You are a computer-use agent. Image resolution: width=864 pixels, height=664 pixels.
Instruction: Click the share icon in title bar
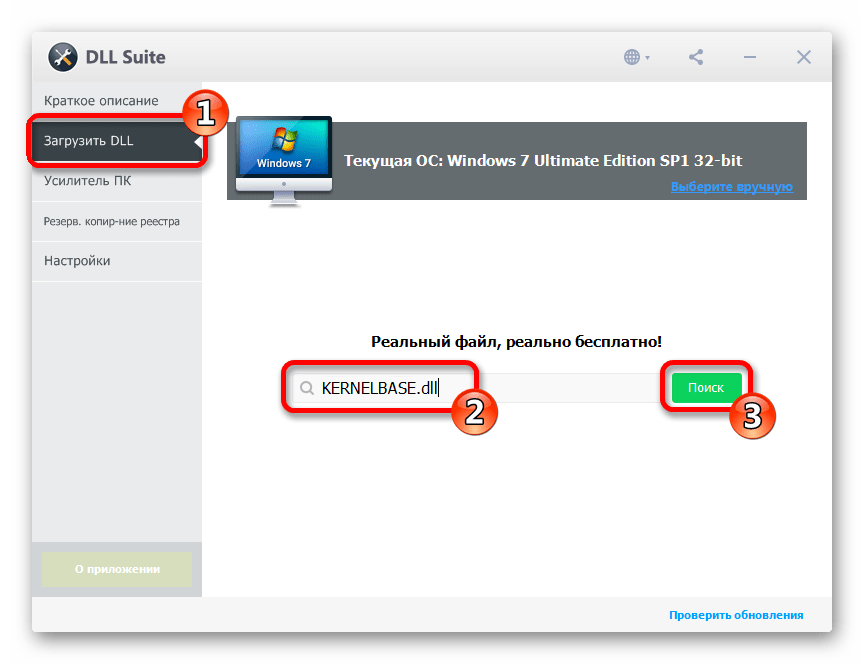coord(696,57)
